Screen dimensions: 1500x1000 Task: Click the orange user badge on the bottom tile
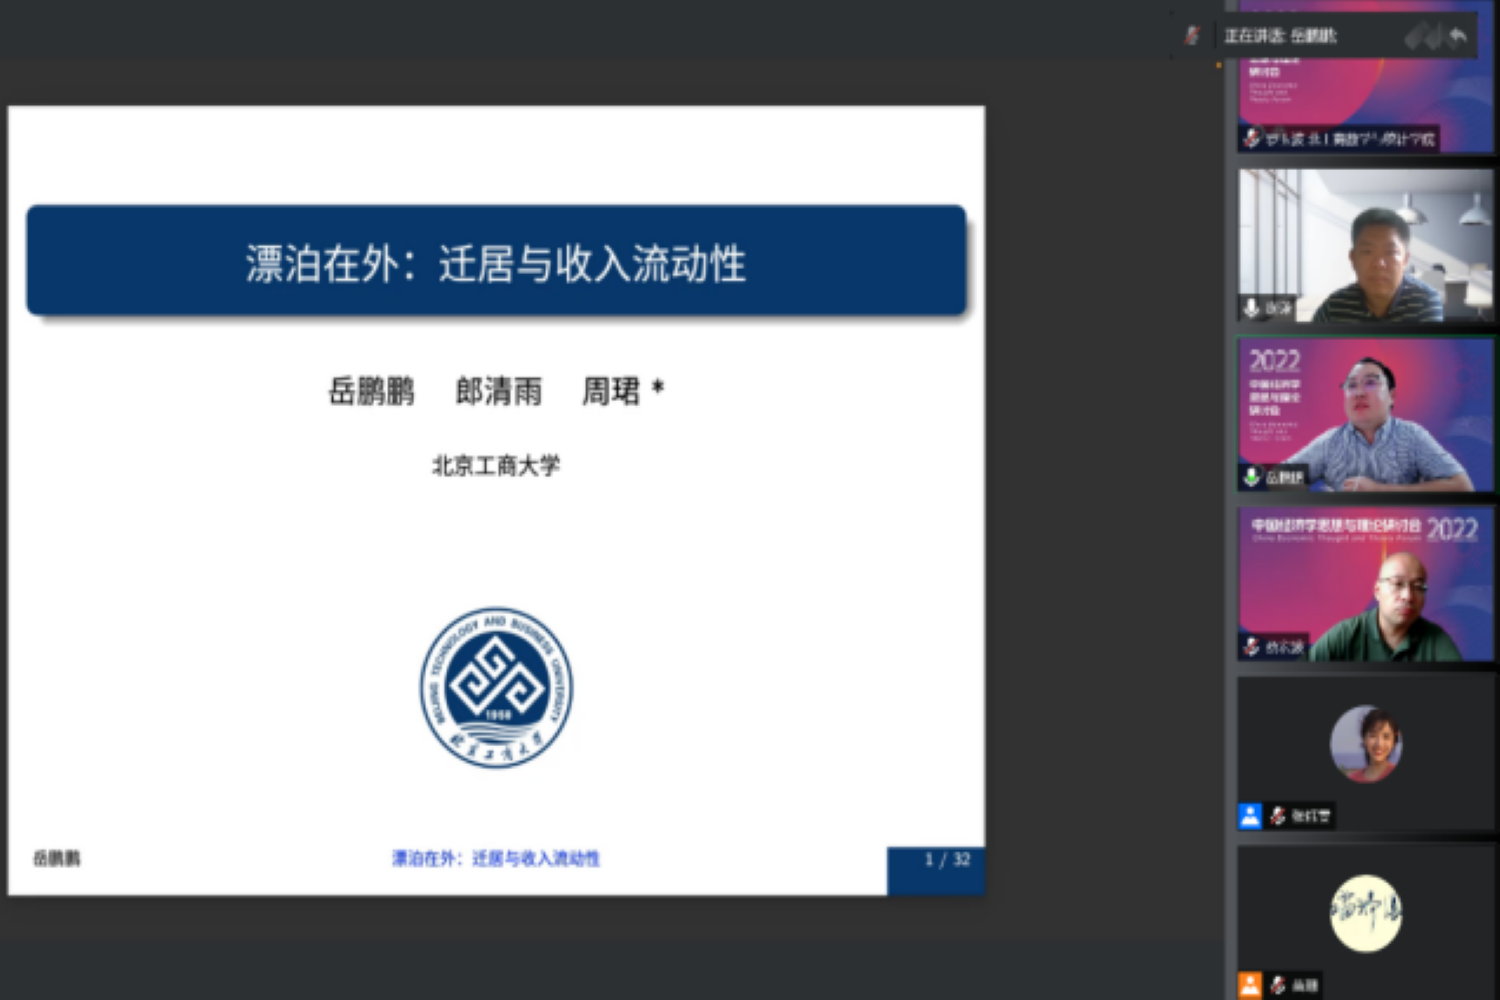1250,985
